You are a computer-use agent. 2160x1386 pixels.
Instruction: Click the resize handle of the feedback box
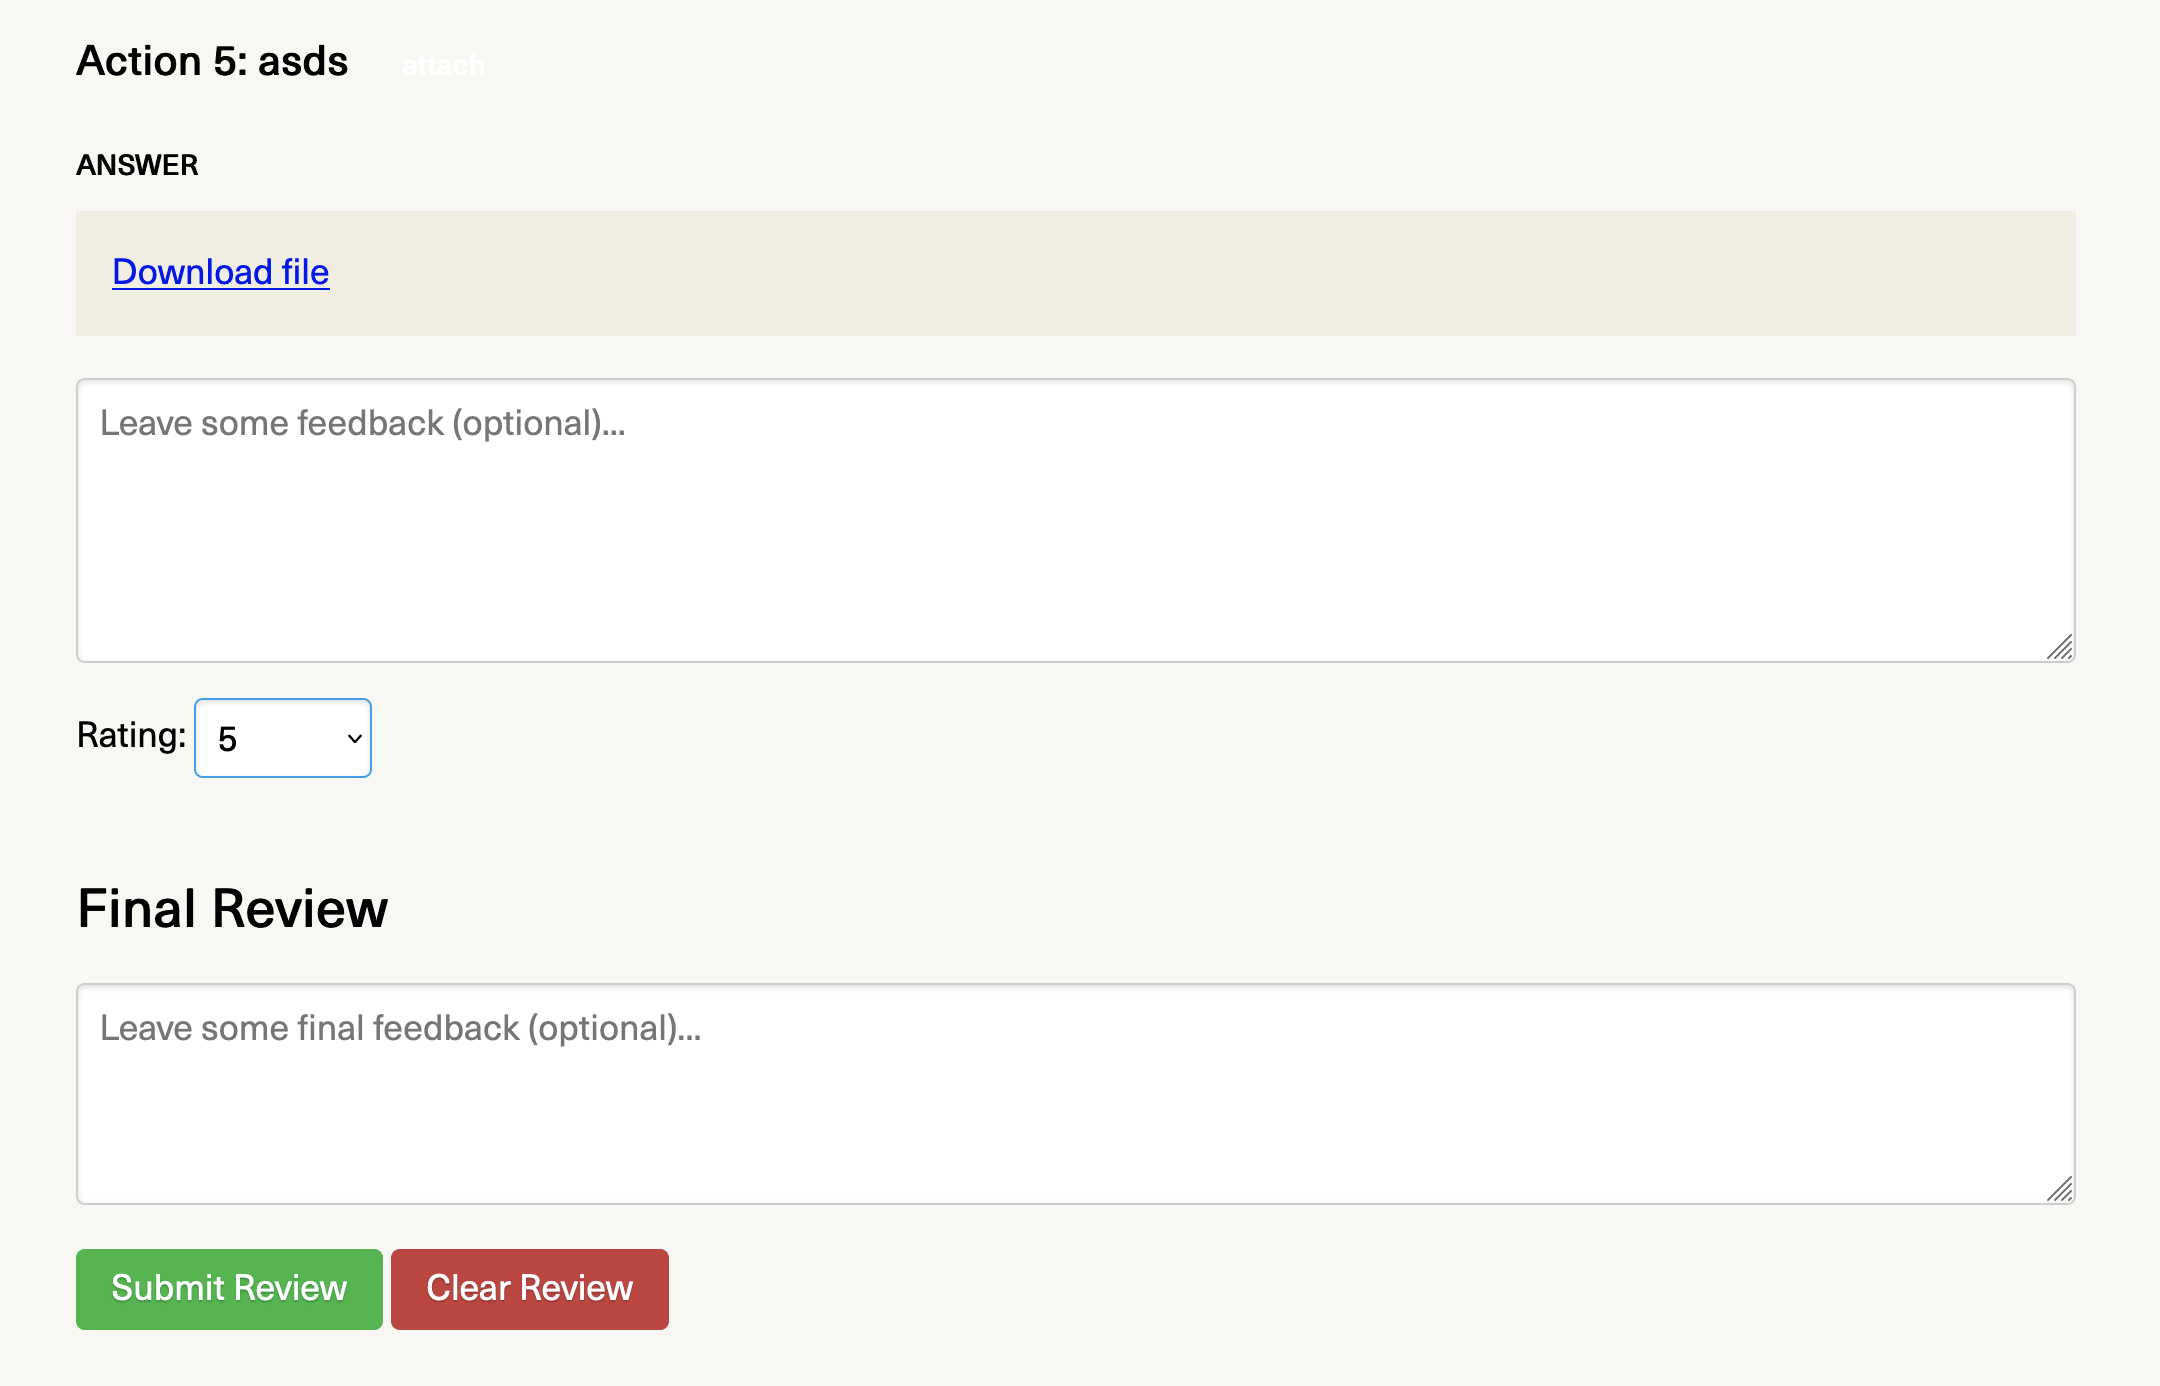(2059, 648)
